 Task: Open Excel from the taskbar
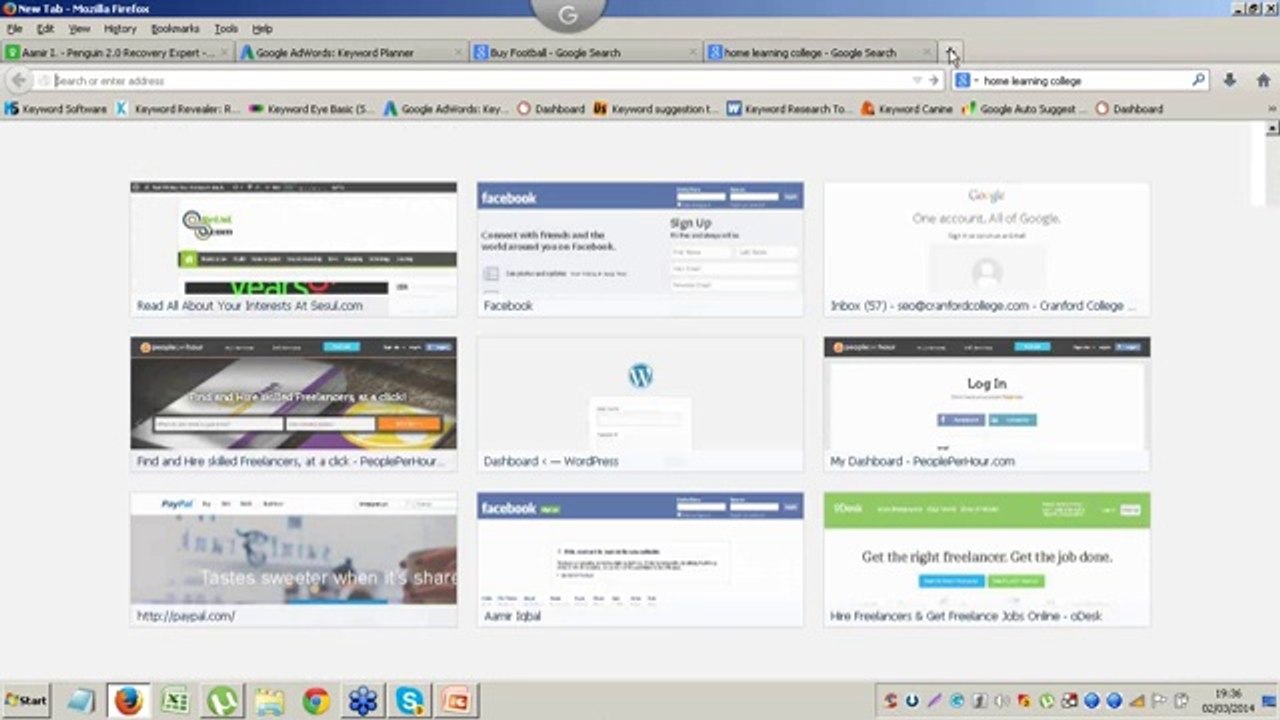pos(175,700)
